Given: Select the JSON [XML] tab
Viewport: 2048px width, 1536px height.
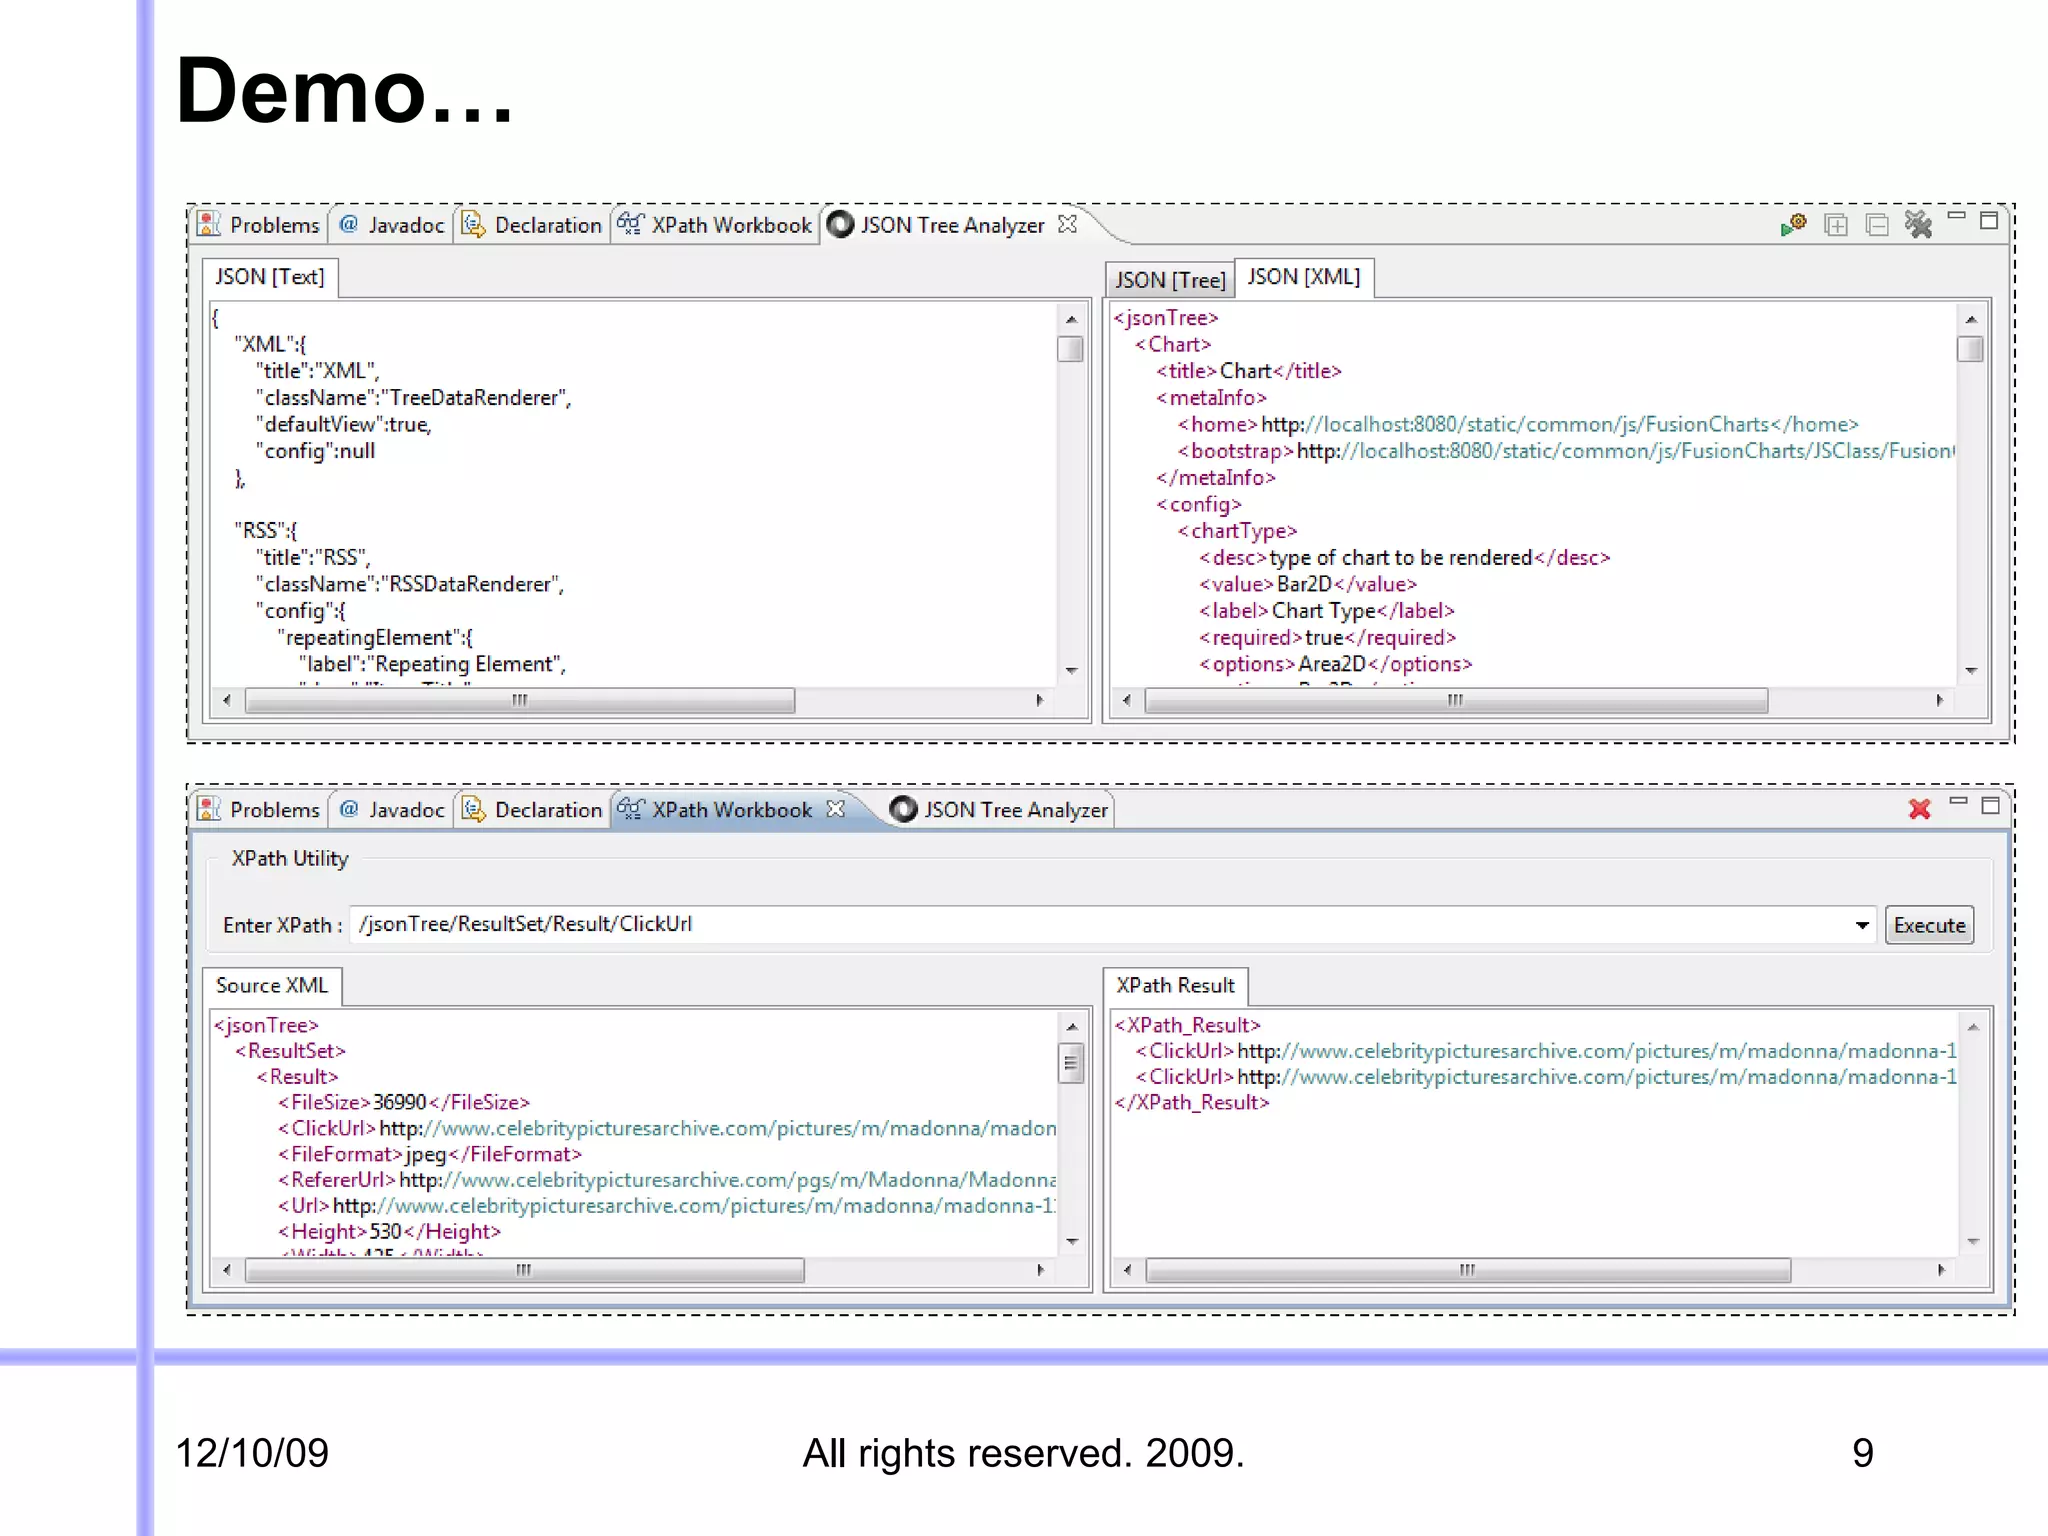Looking at the screenshot, I should [x=1303, y=277].
